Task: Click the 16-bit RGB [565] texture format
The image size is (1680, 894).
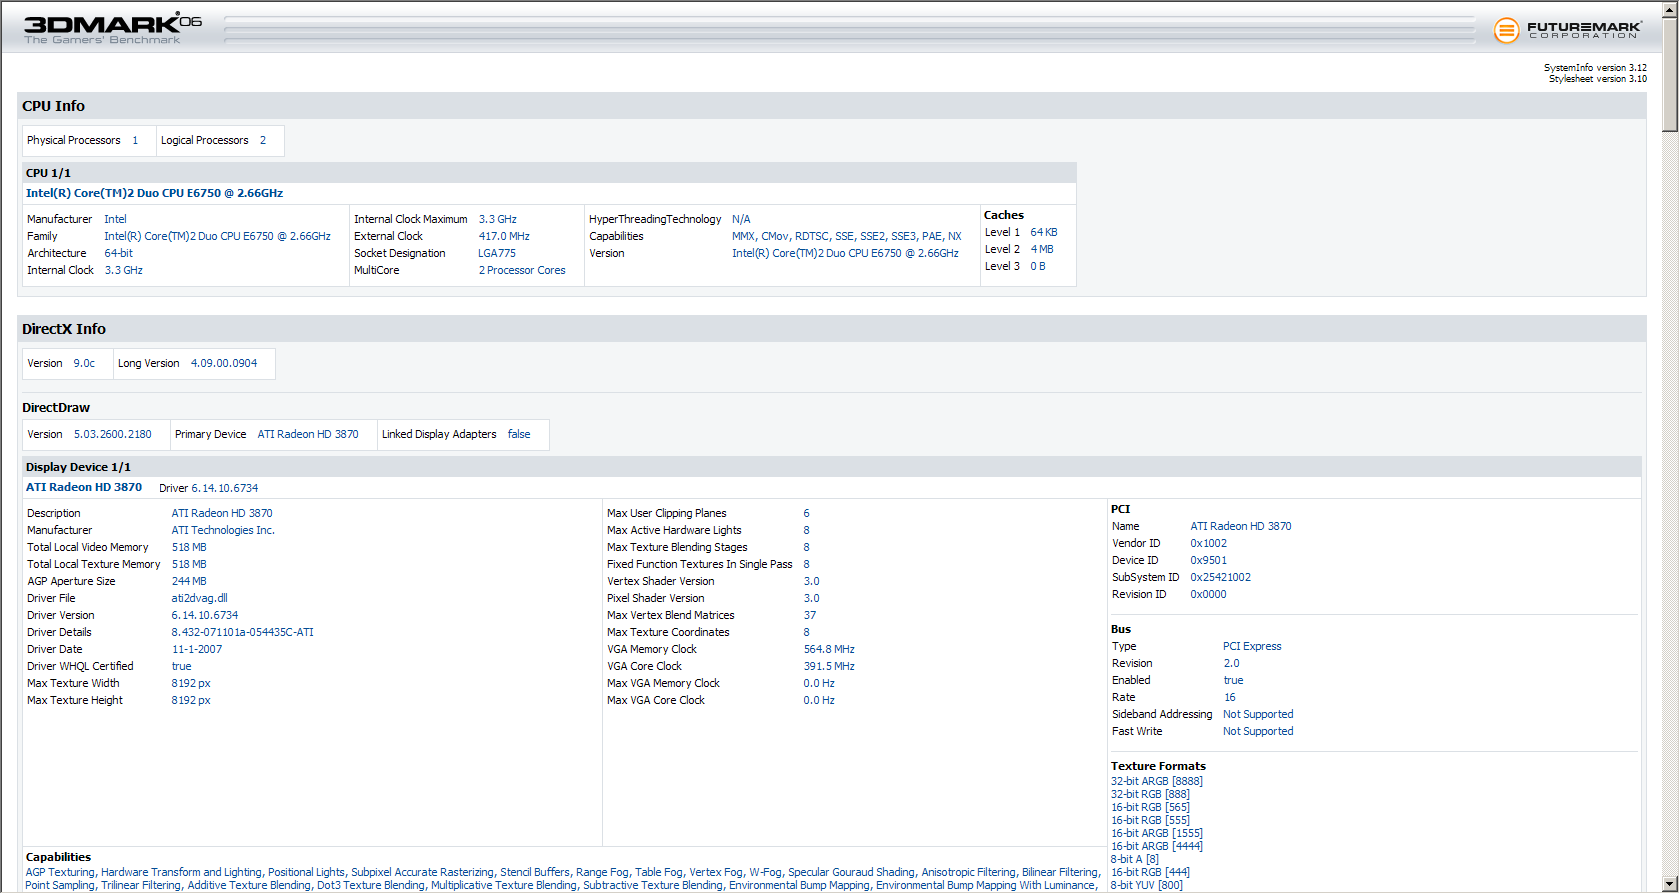Action: pyautogui.click(x=1150, y=807)
